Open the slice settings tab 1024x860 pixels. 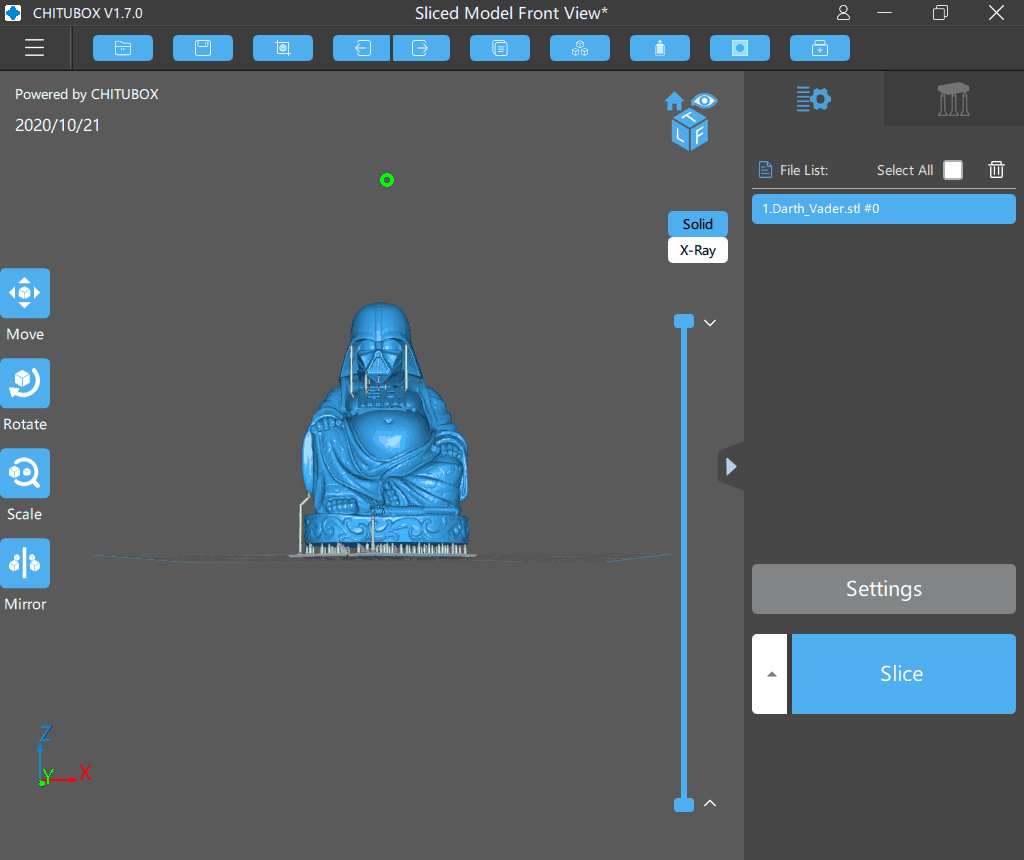(814, 99)
